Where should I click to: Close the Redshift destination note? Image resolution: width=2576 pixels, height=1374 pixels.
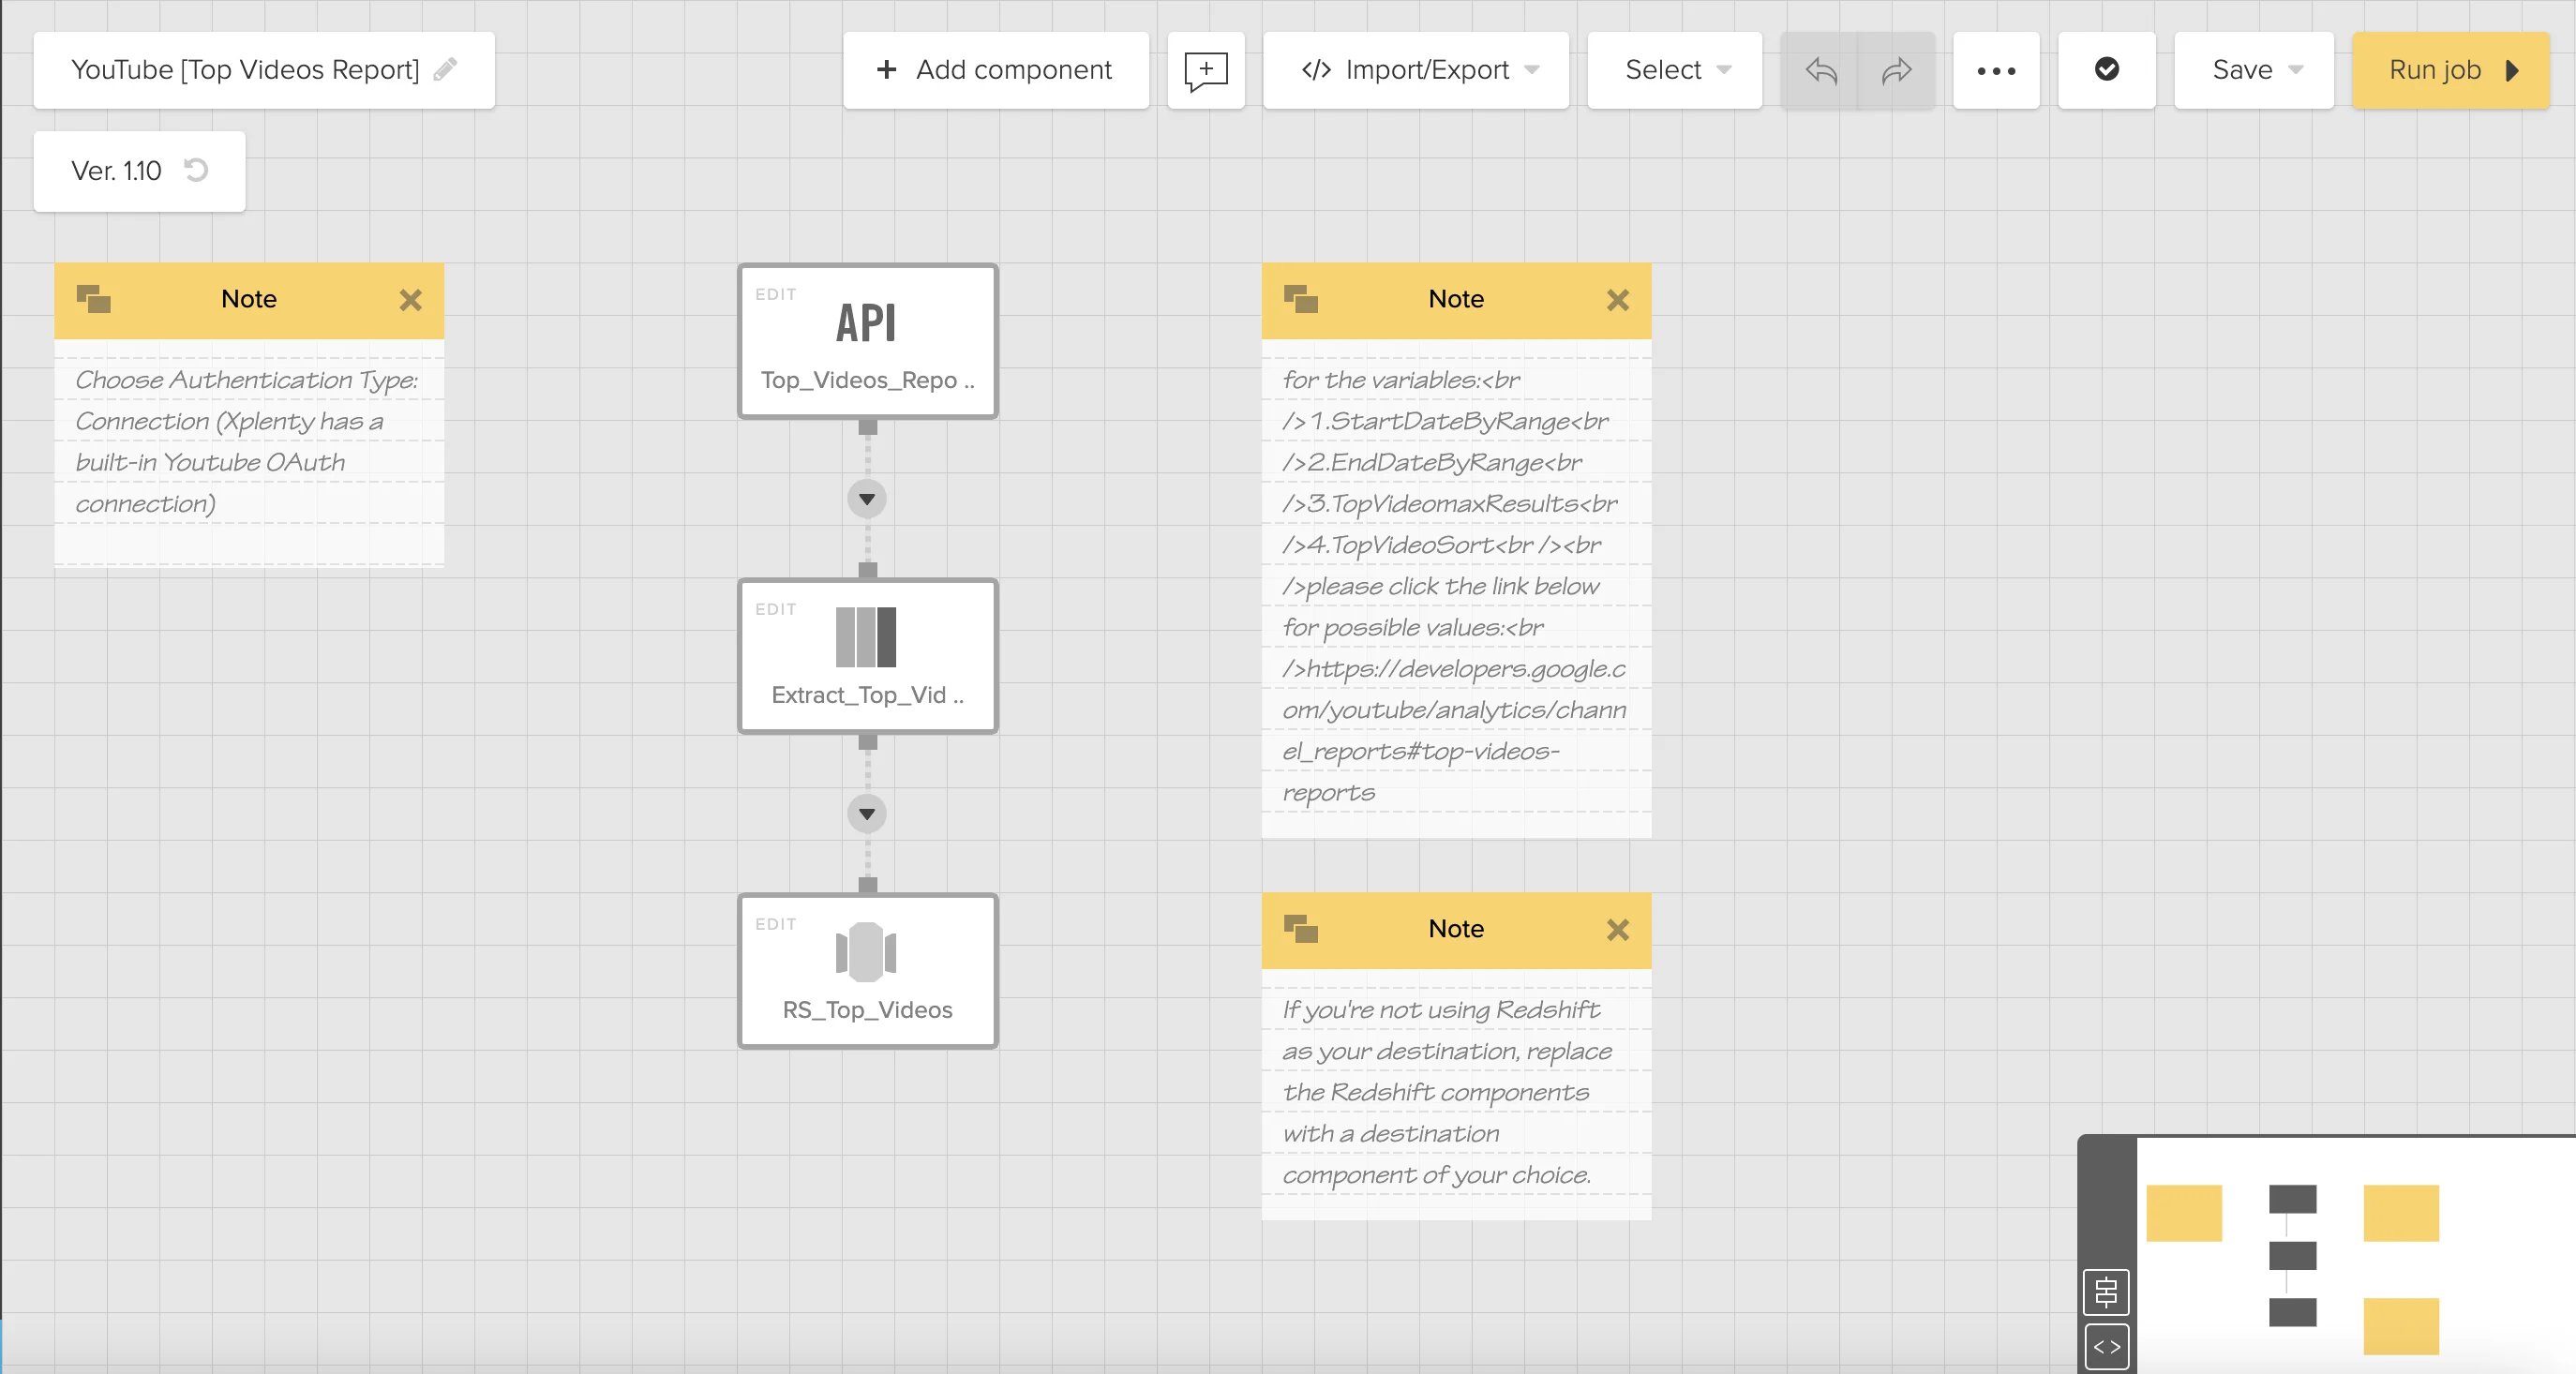tap(1618, 930)
